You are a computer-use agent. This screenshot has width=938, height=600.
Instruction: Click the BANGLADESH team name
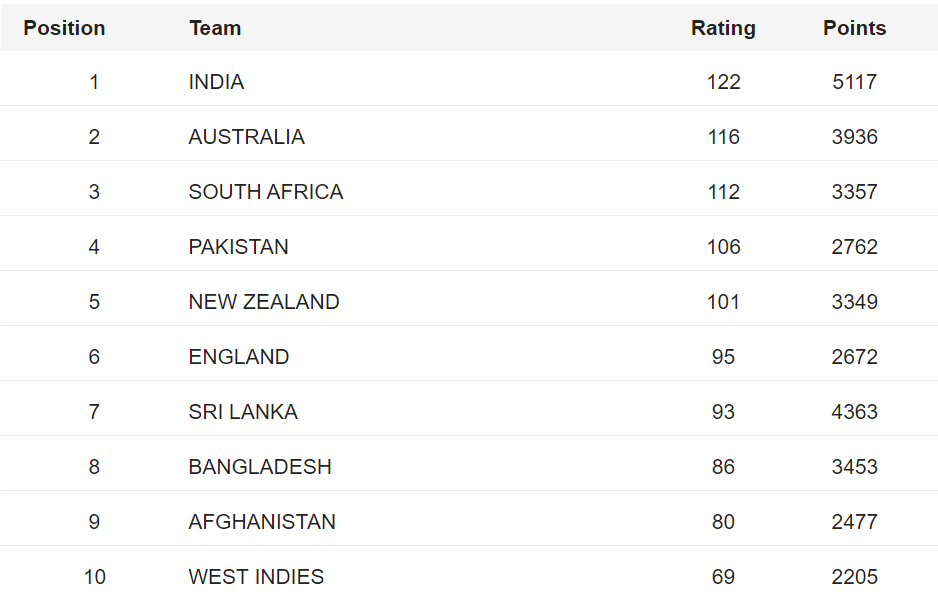[260, 467]
